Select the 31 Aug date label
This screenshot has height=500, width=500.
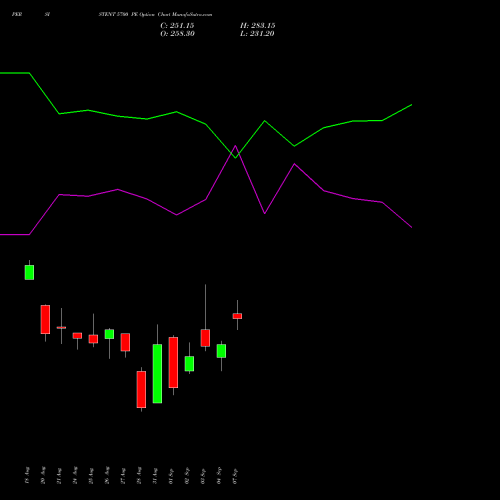[155, 475]
